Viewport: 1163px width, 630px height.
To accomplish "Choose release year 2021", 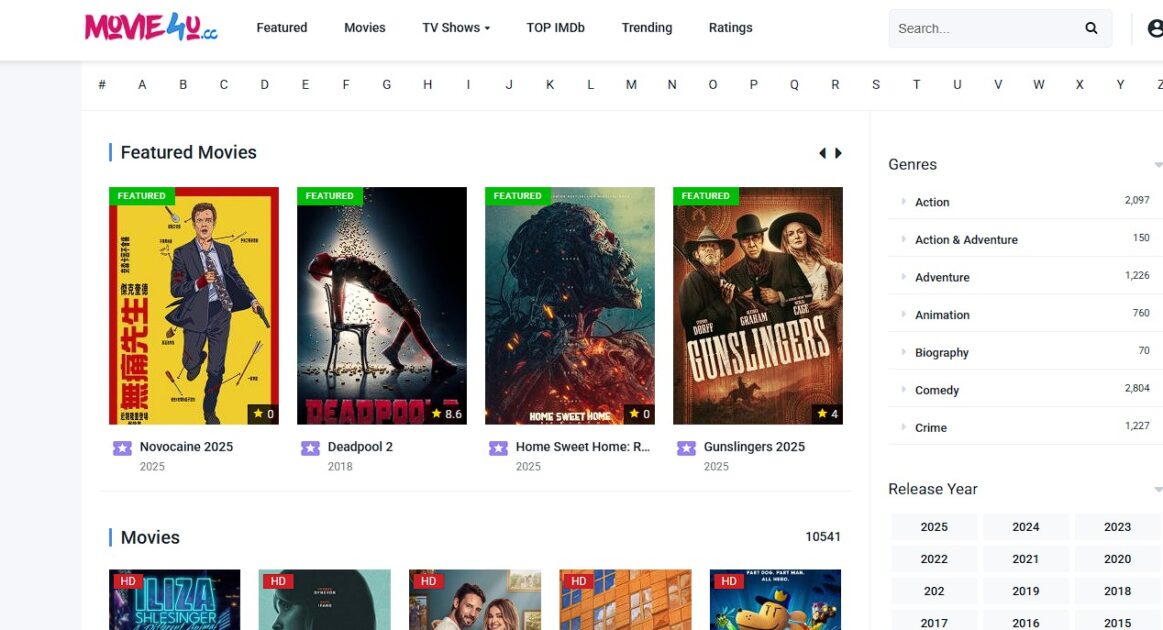I will click(x=1026, y=559).
